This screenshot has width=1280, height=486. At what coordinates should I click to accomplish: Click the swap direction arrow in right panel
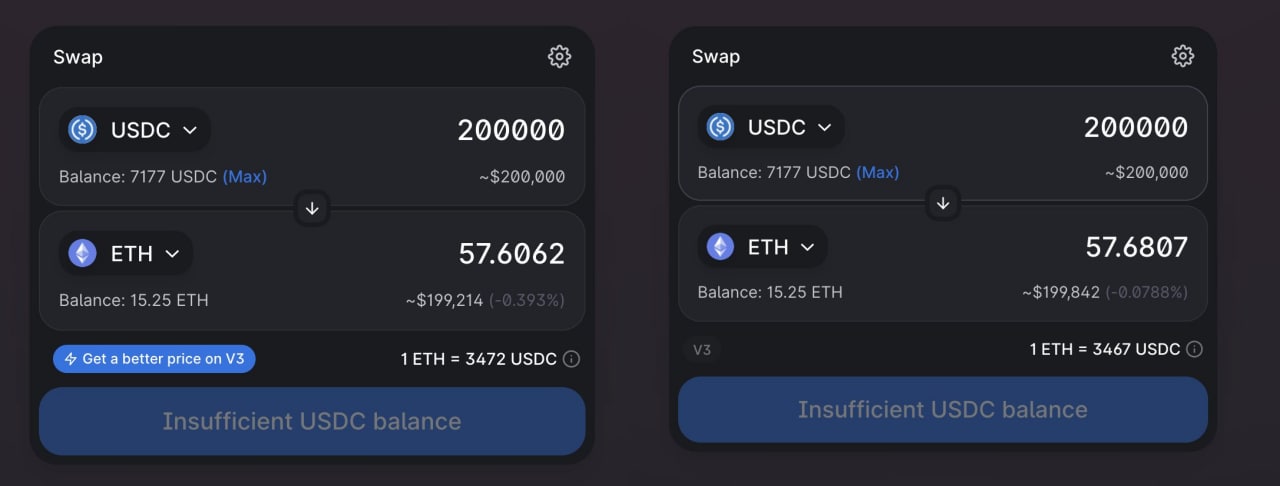[943, 203]
